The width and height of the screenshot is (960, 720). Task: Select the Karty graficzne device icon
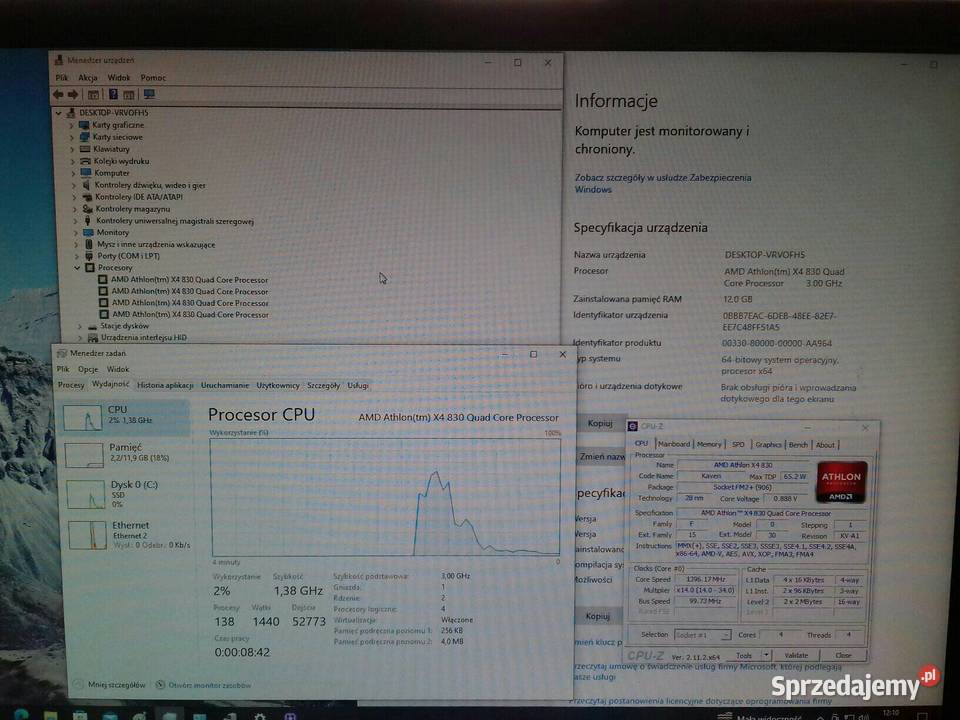pos(84,125)
